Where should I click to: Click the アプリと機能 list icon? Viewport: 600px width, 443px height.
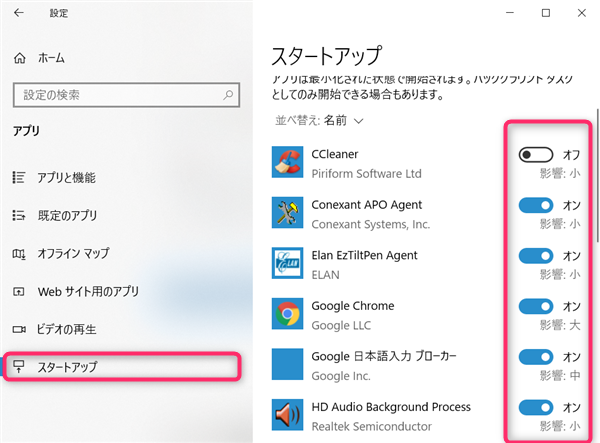(x=19, y=178)
